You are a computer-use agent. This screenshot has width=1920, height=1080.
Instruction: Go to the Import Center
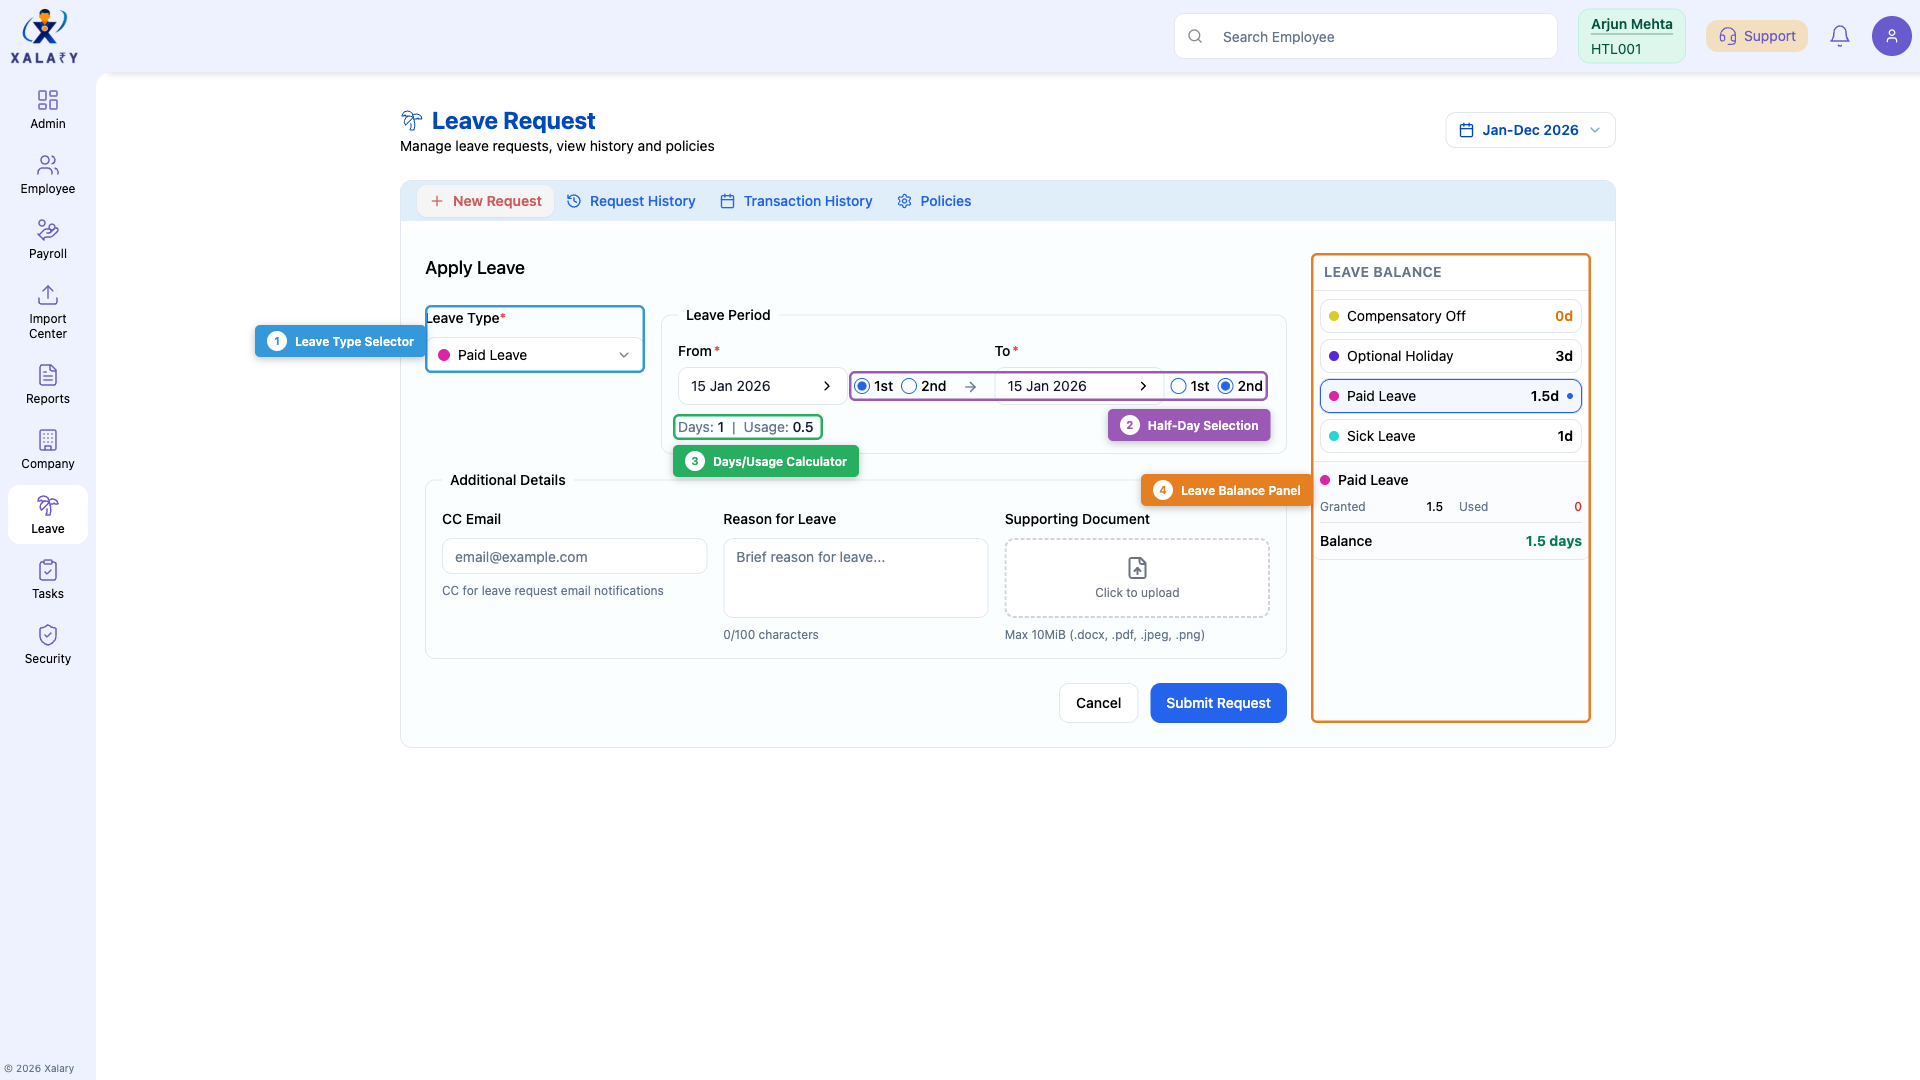point(47,310)
